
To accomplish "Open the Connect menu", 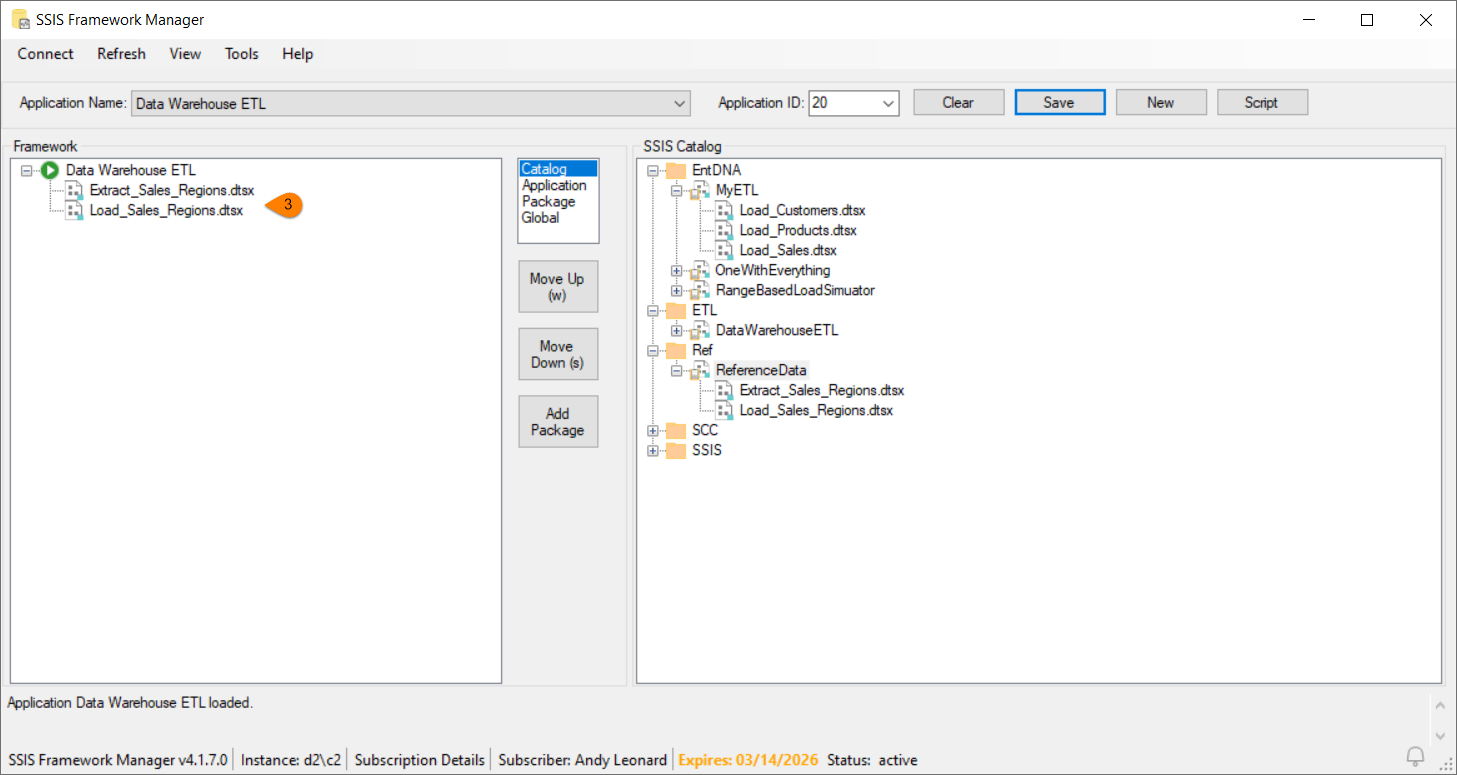I will [x=45, y=54].
